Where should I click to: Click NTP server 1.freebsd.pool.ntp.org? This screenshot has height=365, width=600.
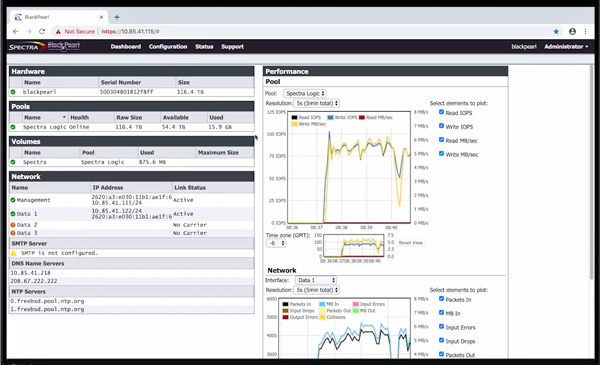(47, 309)
